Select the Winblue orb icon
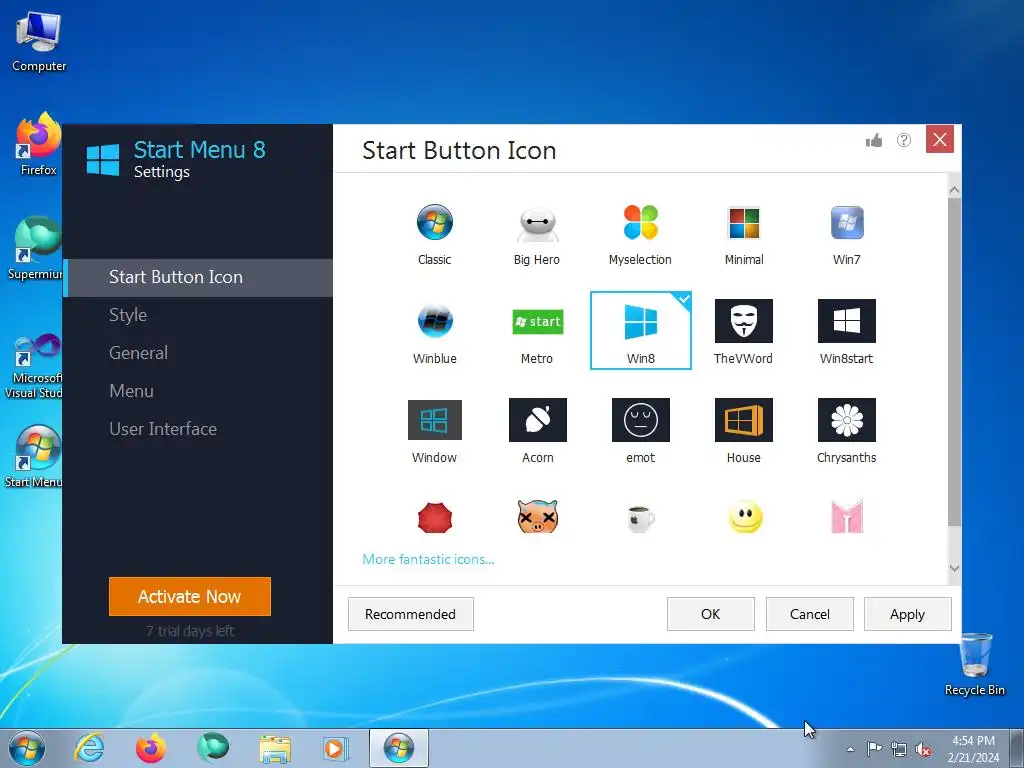Image resolution: width=1024 pixels, height=768 pixels. pos(434,332)
